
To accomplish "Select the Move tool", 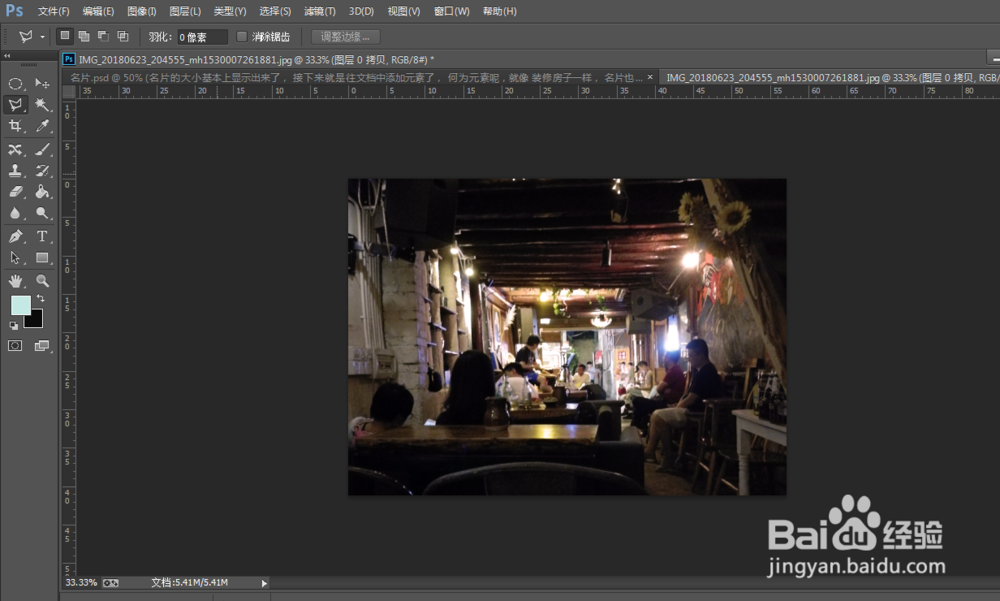I will [42, 84].
